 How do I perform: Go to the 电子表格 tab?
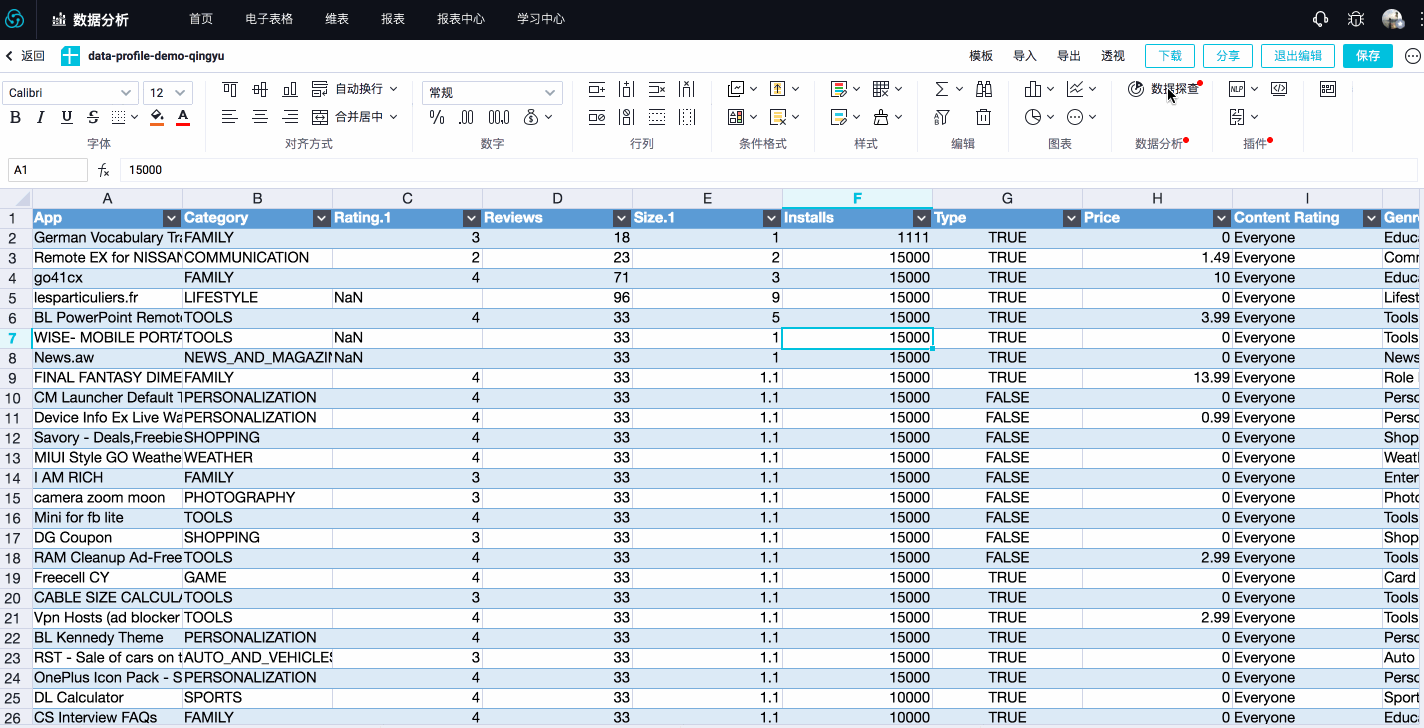pos(269,19)
